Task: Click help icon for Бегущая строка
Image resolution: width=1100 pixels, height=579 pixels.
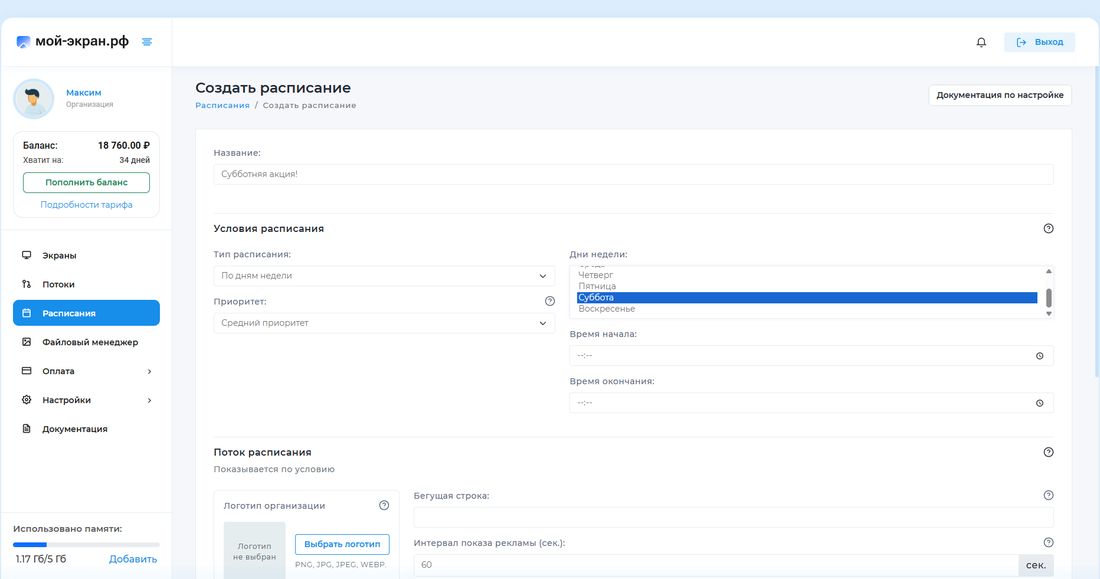Action: (1048, 496)
